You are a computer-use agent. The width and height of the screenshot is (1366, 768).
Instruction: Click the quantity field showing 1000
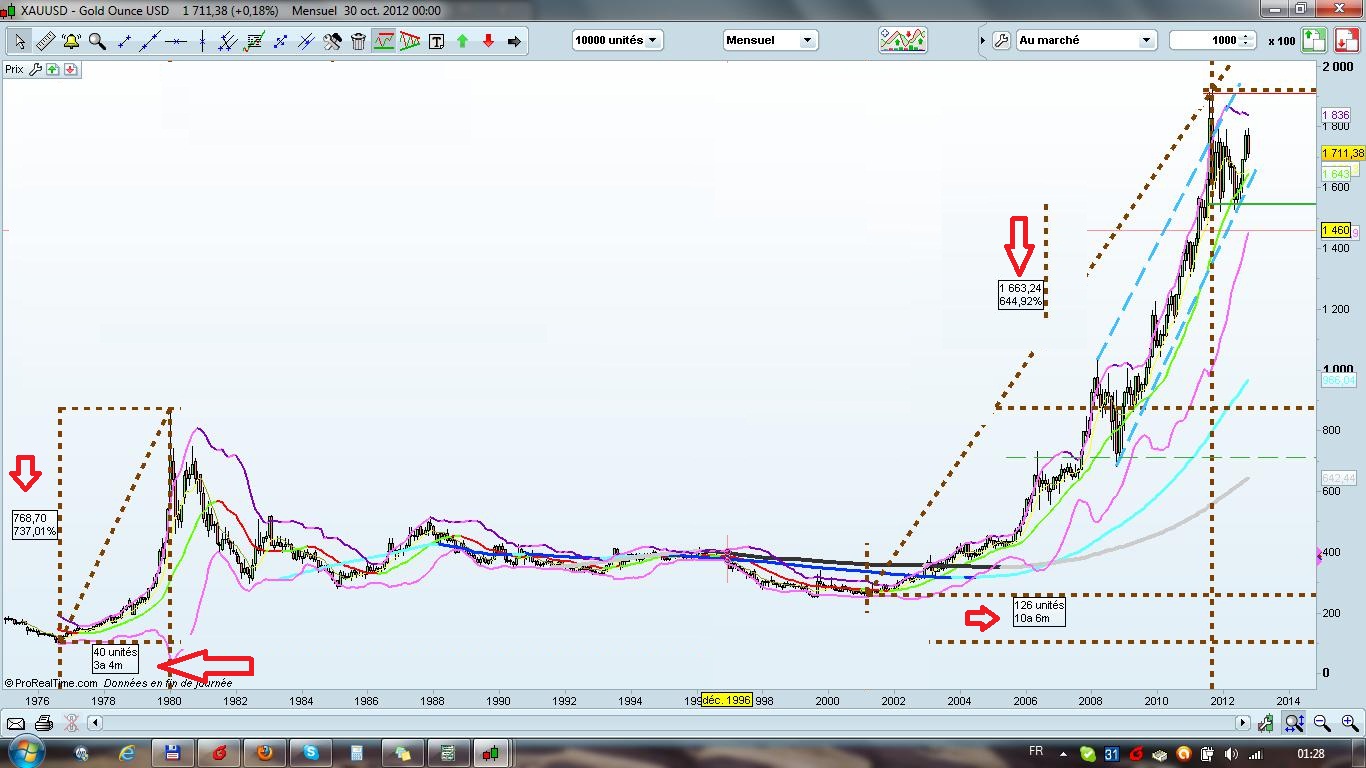point(1205,40)
